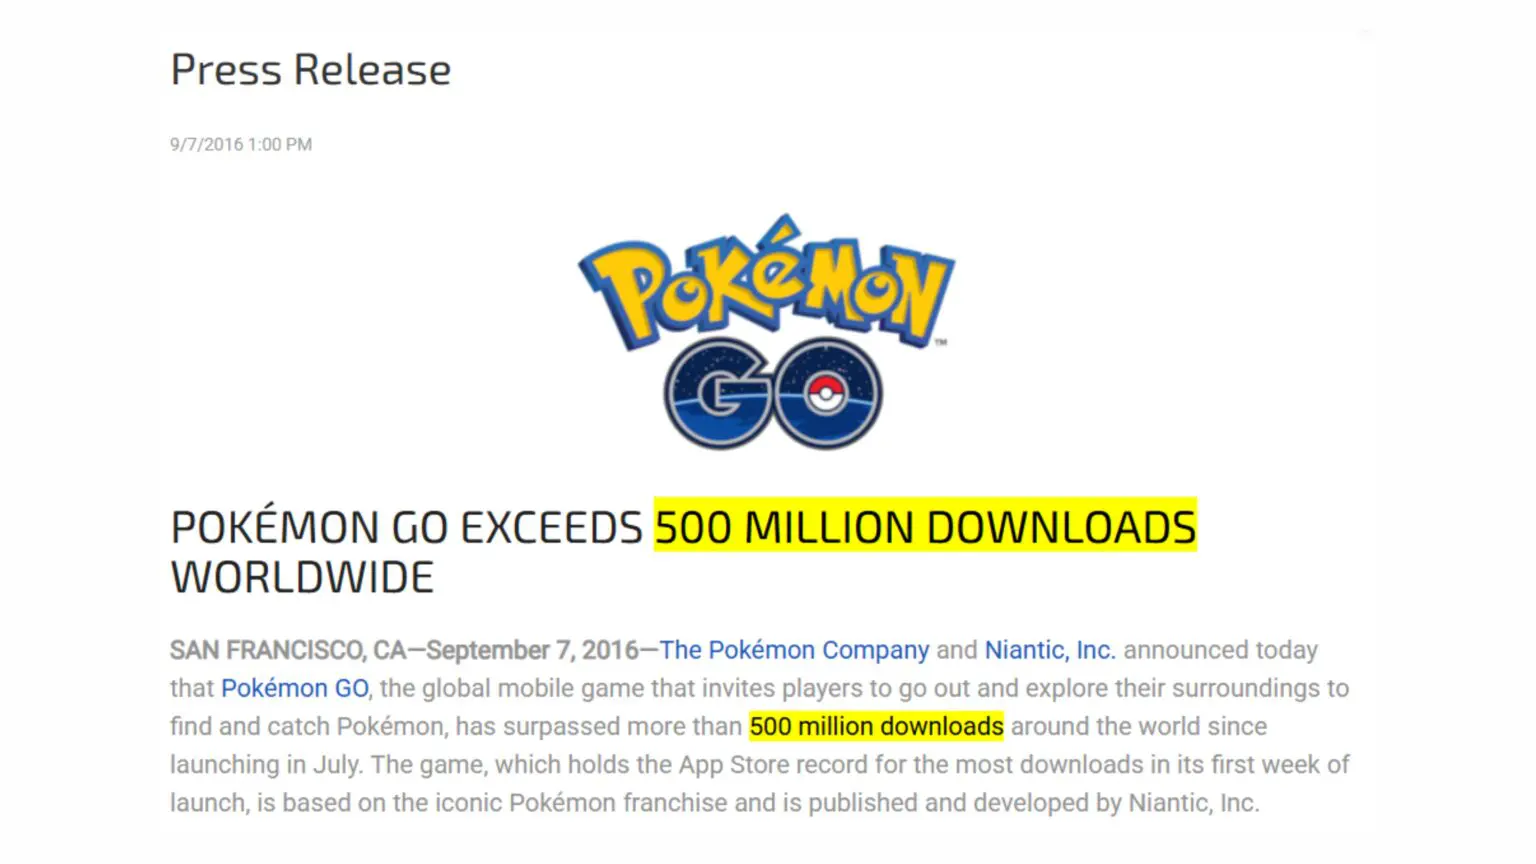The height and width of the screenshot is (864, 1536).
Task: Click POKÉMON GO EXCEEDS in the headline
Action: click(x=406, y=527)
